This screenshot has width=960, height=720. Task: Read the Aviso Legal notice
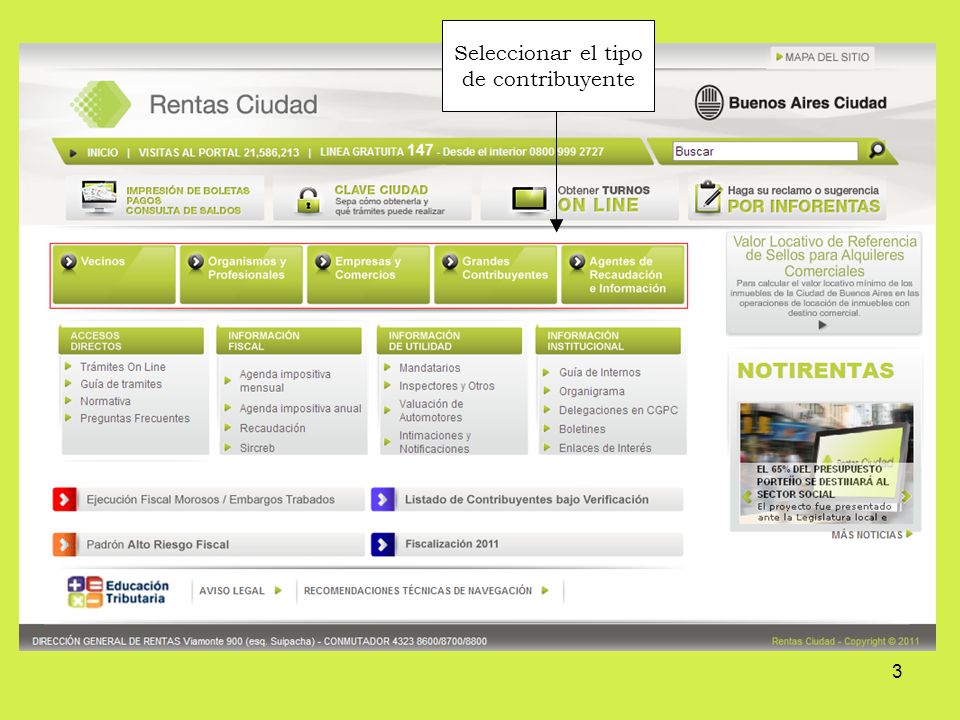point(231,591)
